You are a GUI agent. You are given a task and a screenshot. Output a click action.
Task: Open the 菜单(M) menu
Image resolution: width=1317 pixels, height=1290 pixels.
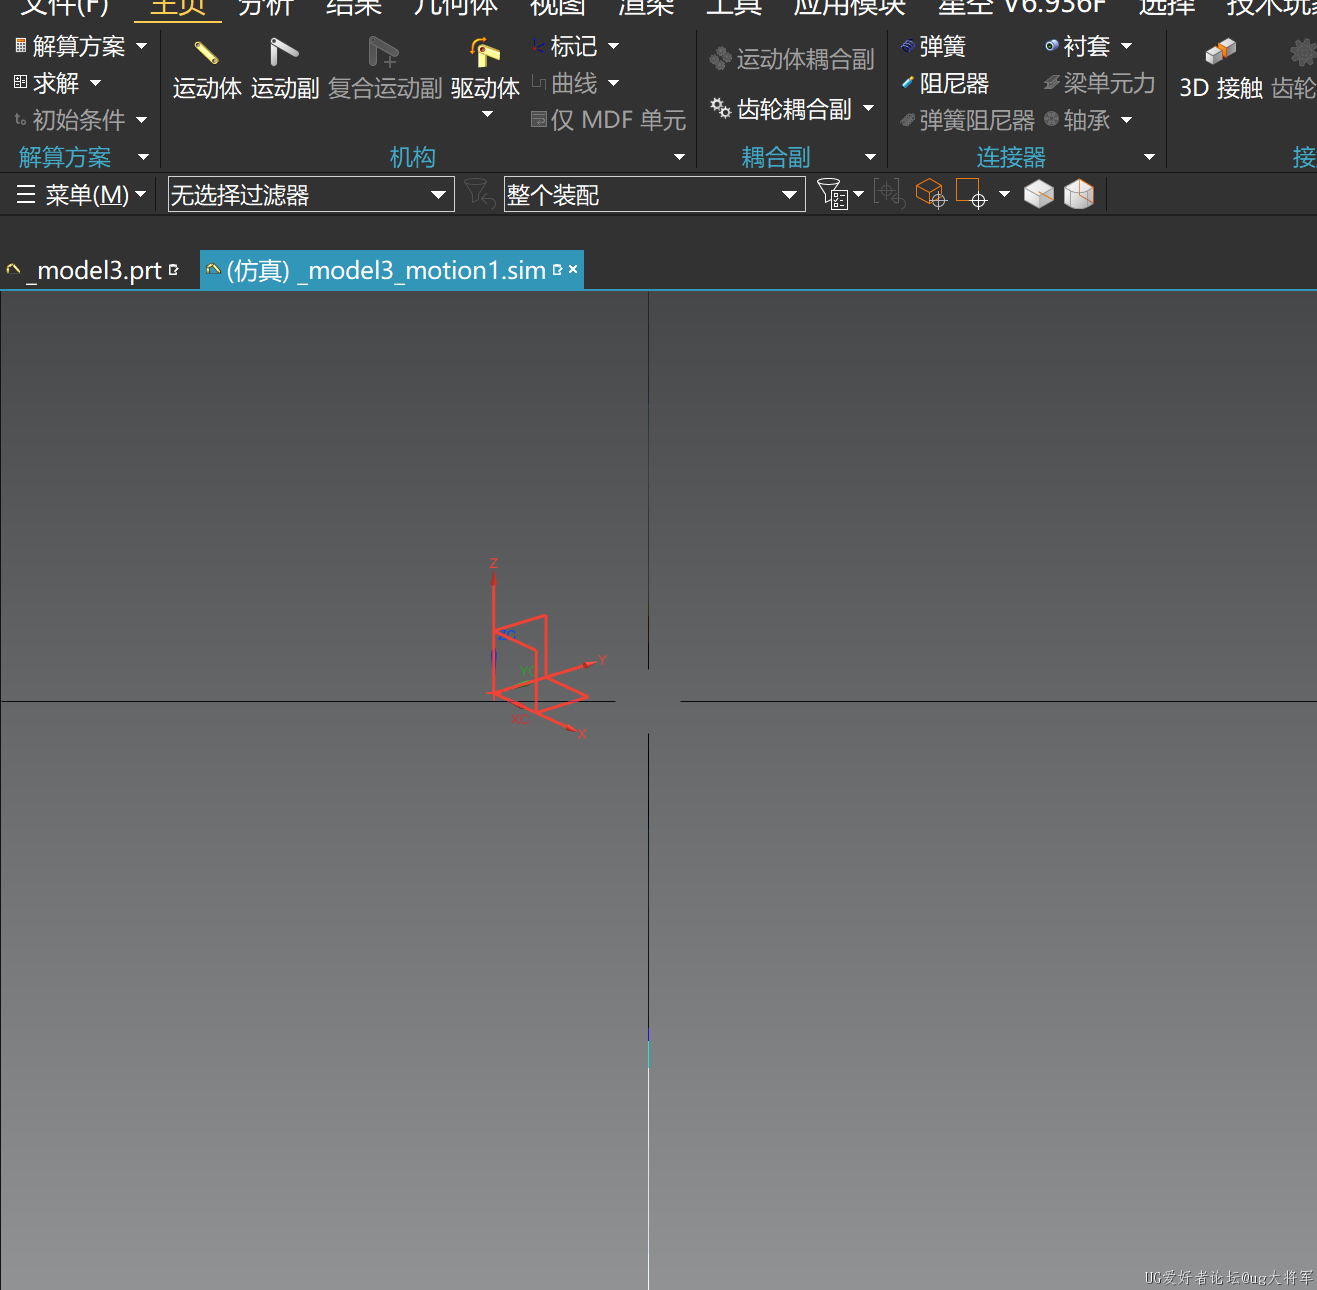(81, 194)
